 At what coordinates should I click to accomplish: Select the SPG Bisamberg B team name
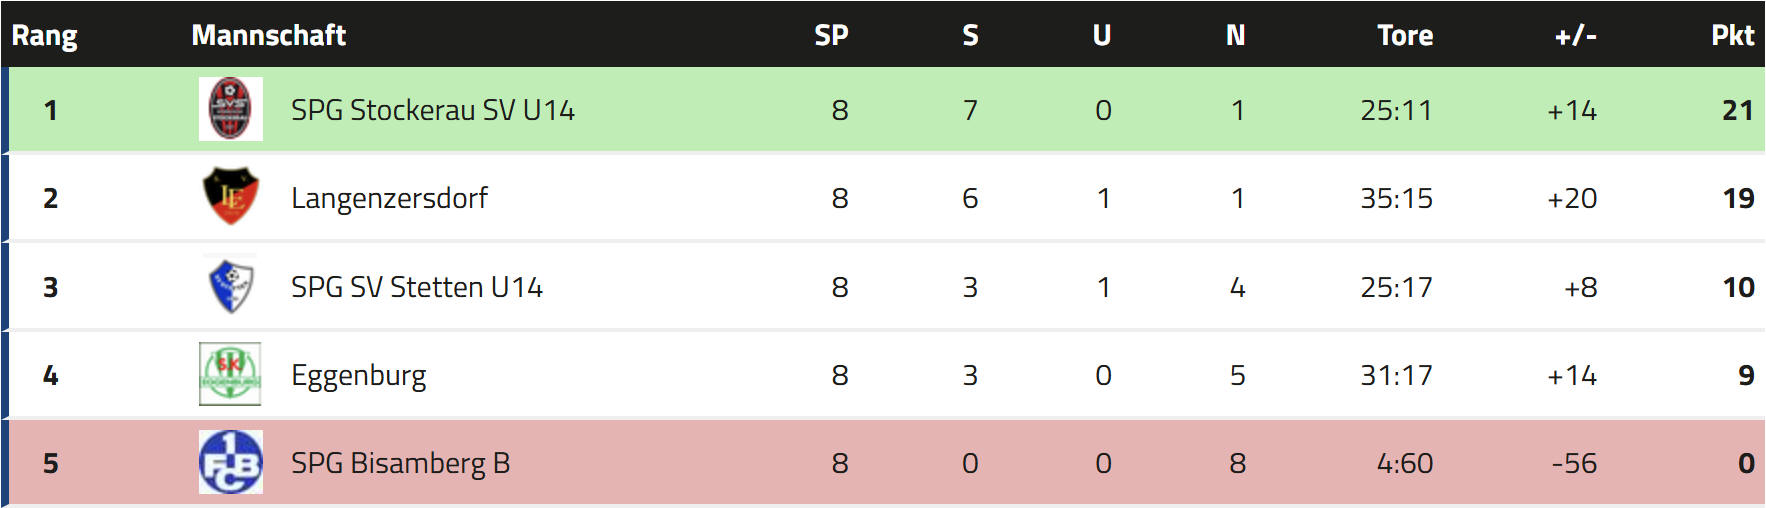click(400, 463)
